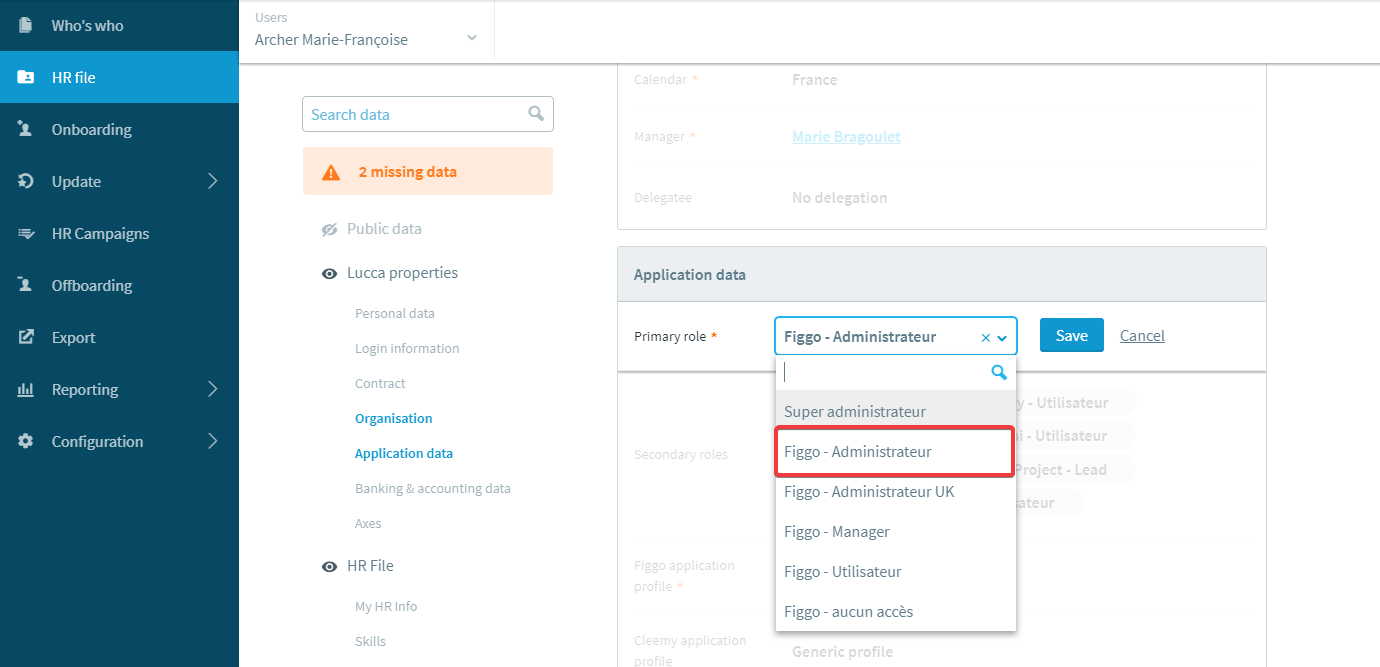Click the Export arrow icon
The height and width of the screenshot is (667, 1380).
tap(26, 337)
